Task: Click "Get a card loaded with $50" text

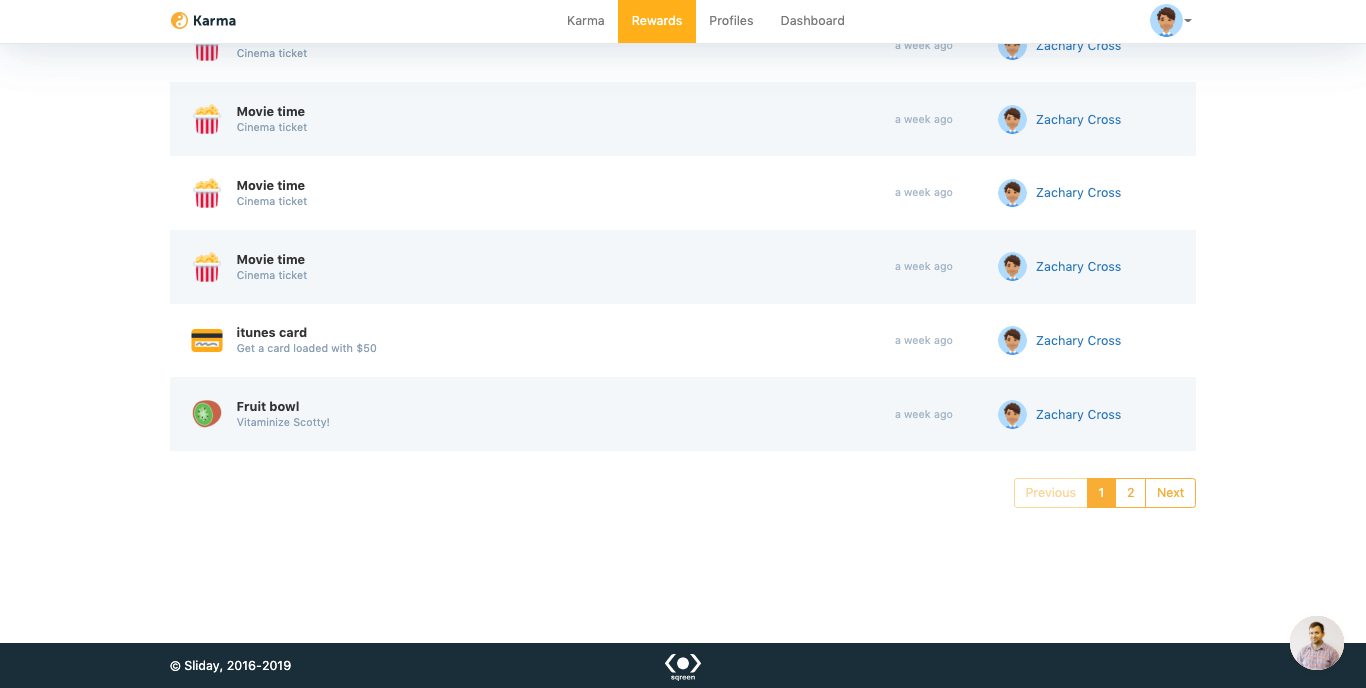Action: click(307, 349)
